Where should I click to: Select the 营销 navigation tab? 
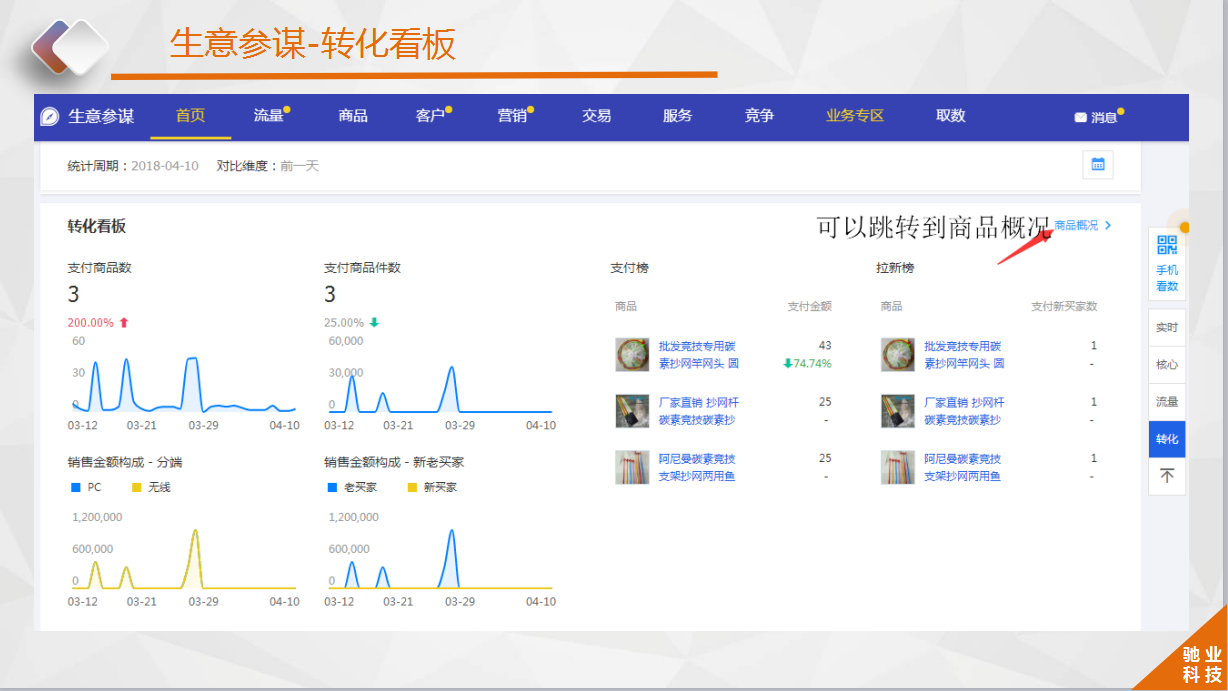pyautogui.click(x=512, y=116)
